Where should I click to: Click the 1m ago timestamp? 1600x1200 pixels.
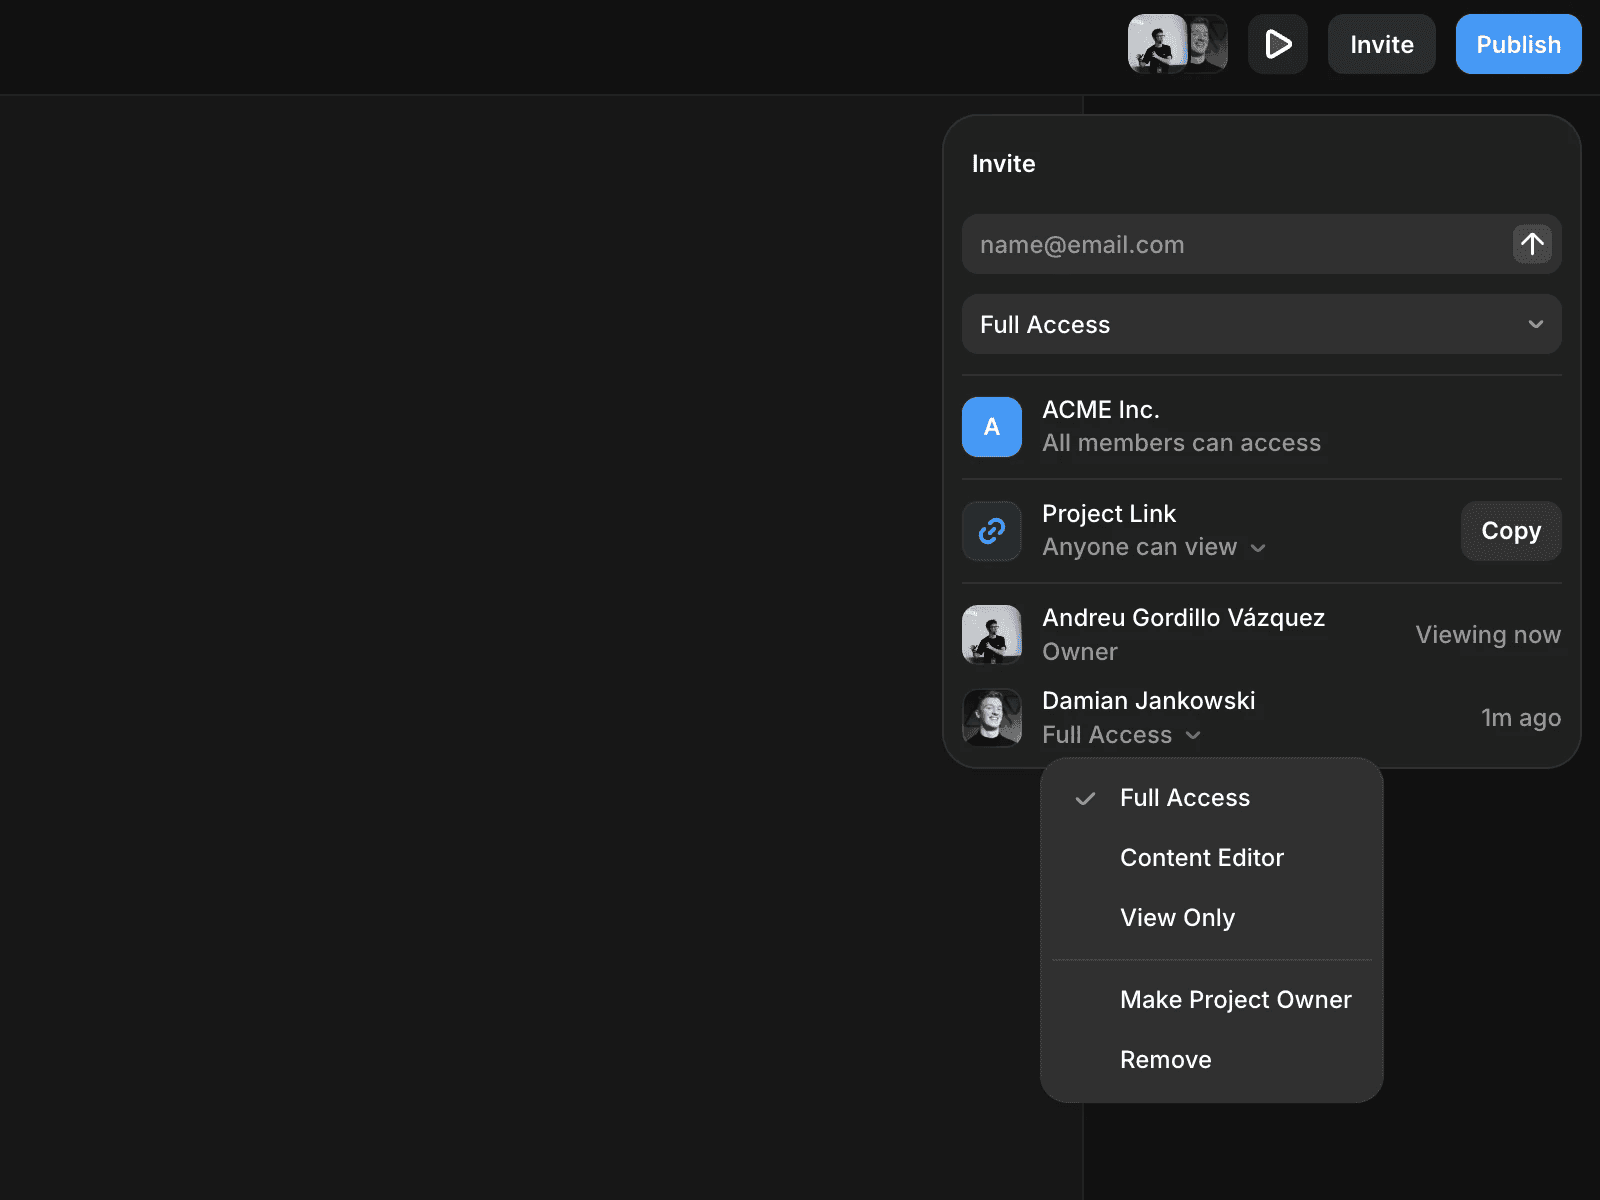tap(1521, 718)
